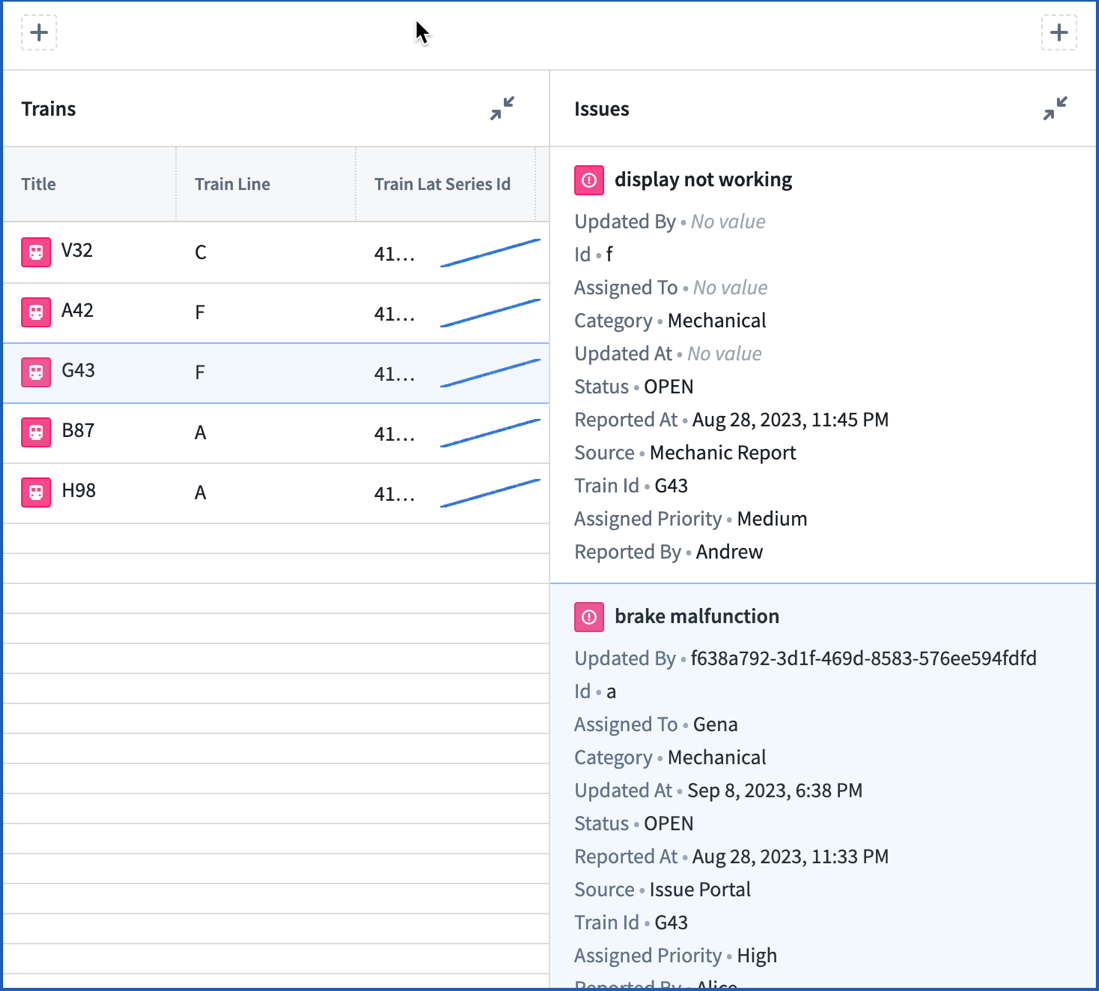This screenshot has height=991, width=1099.
Task: Click Reported At Aug 28, 2023, 11:33 PM
Action: pos(791,856)
